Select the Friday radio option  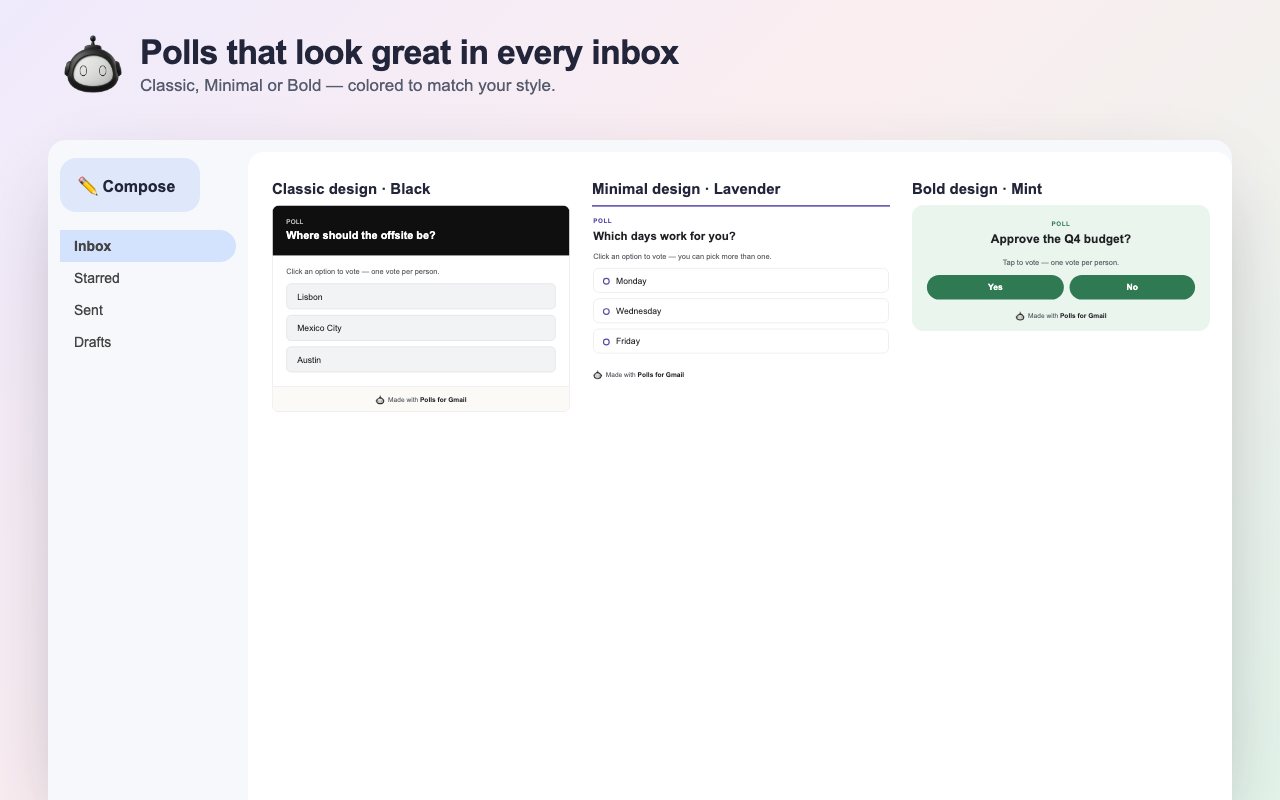[x=741, y=341]
